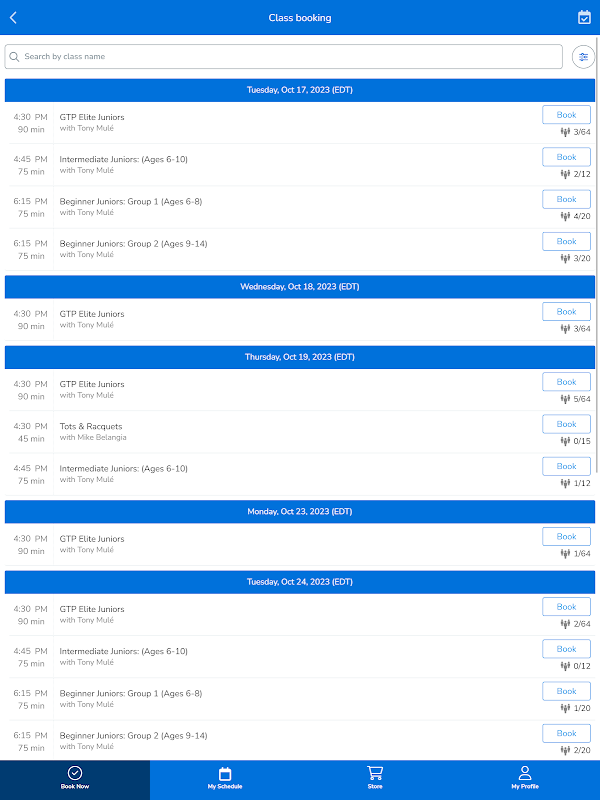This screenshot has width=600, height=800.
Task: Open the calendar icon in header
Action: click(584, 17)
